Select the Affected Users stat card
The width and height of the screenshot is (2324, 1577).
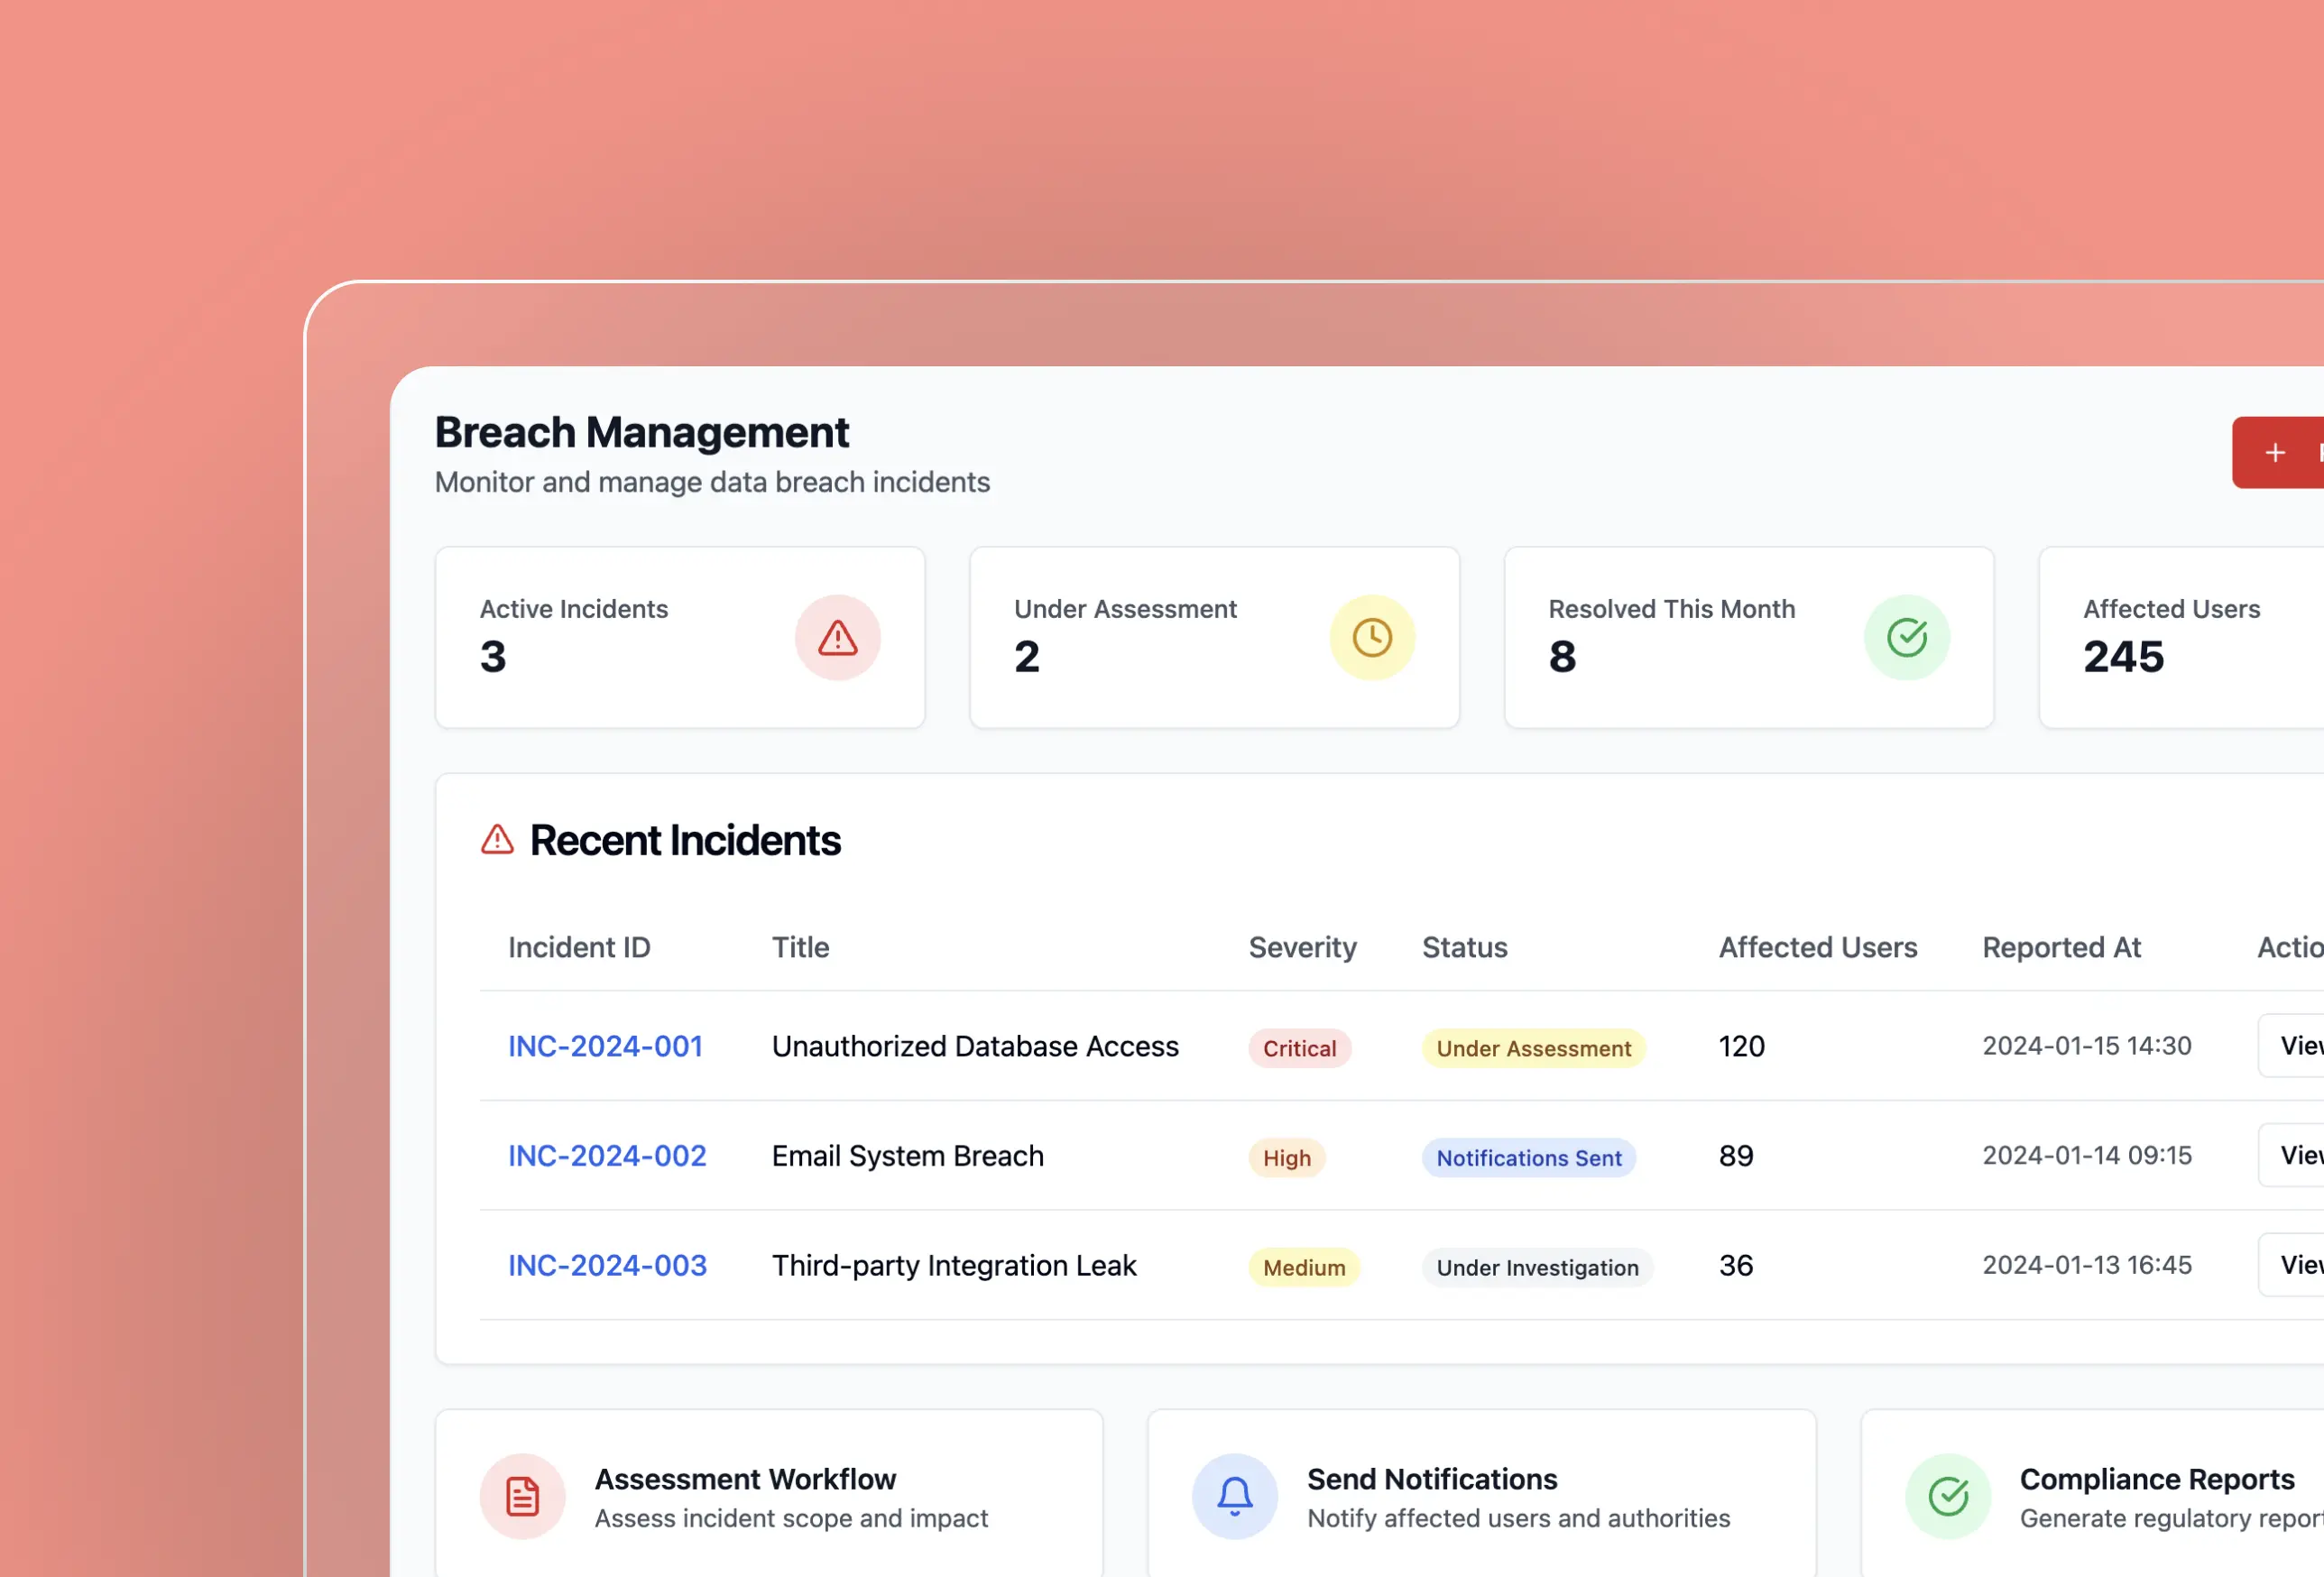point(2180,637)
